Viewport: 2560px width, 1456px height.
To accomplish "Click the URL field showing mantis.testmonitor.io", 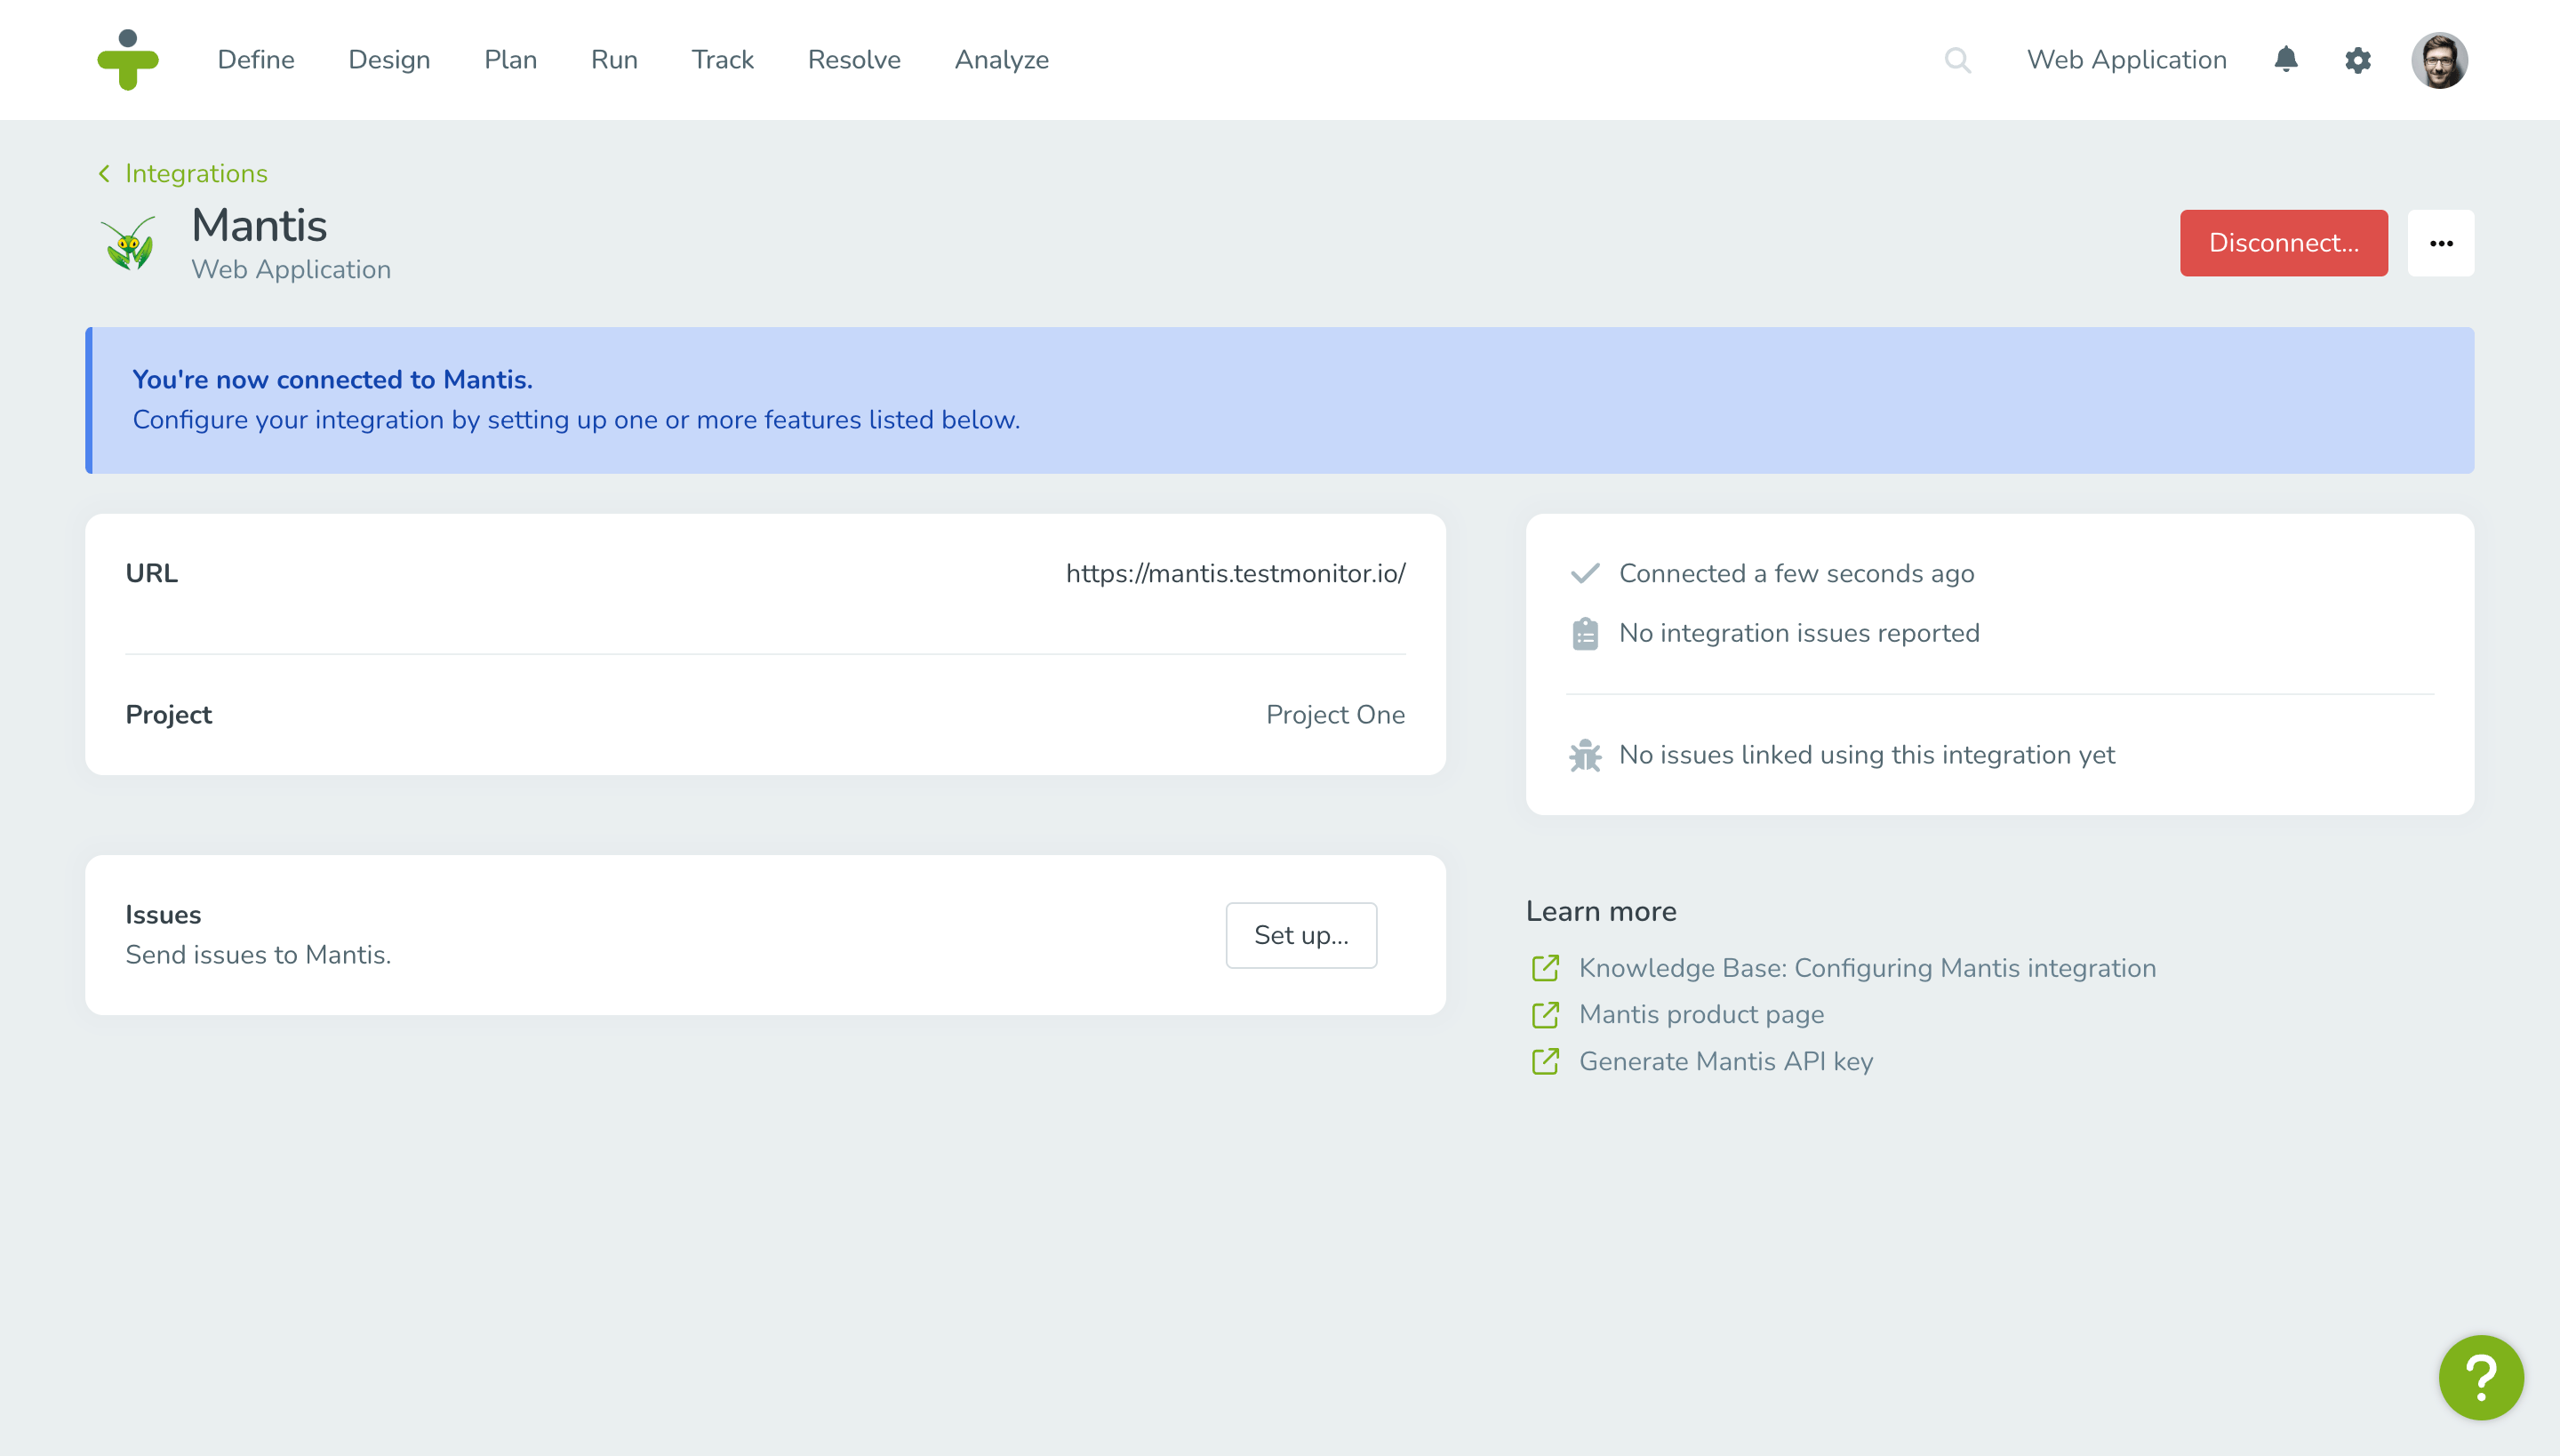I will pyautogui.click(x=1235, y=573).
